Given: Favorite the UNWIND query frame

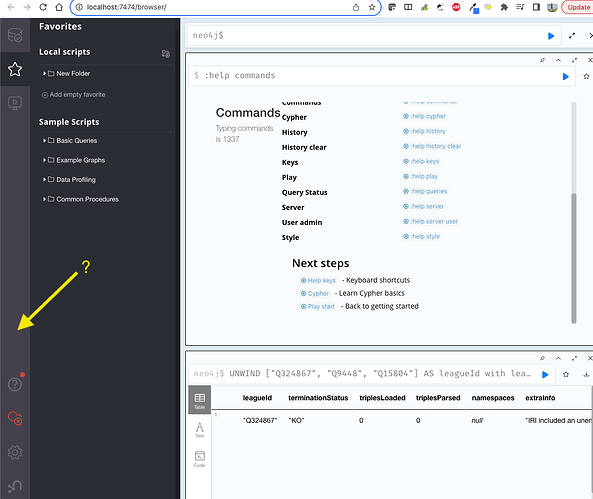Looking at the screenshot, I should (566, 375).
